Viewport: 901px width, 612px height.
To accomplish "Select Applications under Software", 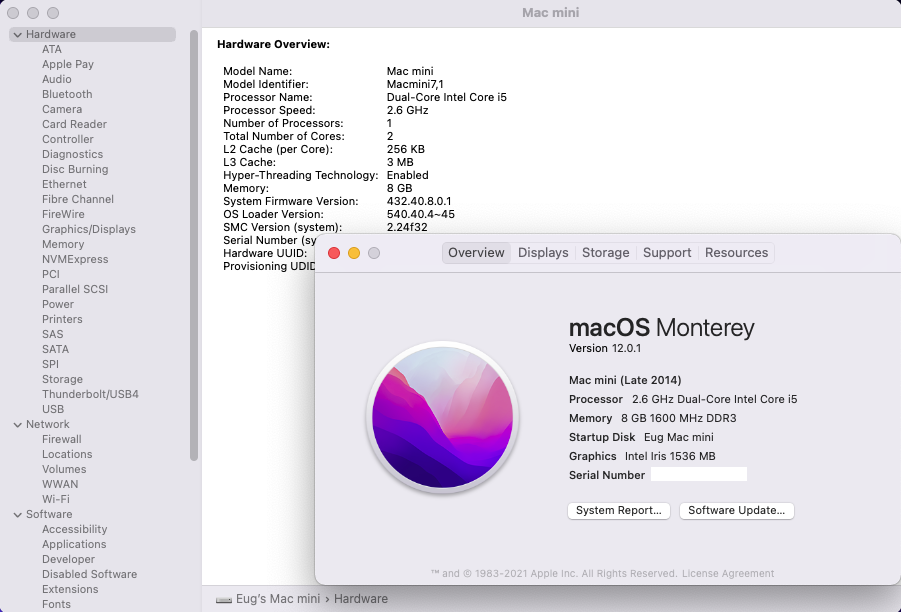I will coord(74,544).
